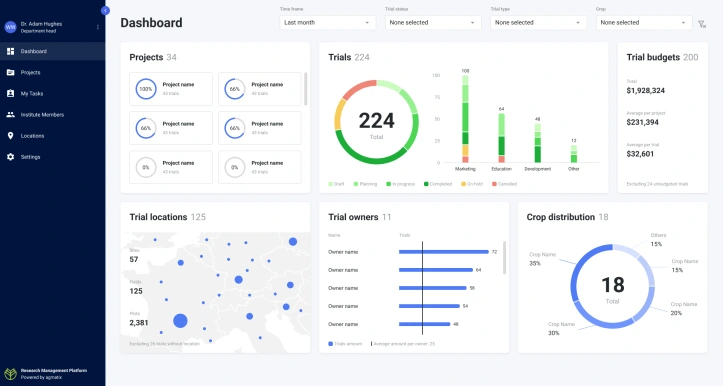
Task: Toggle the In progress legend entry
Action: click(401, 184)
